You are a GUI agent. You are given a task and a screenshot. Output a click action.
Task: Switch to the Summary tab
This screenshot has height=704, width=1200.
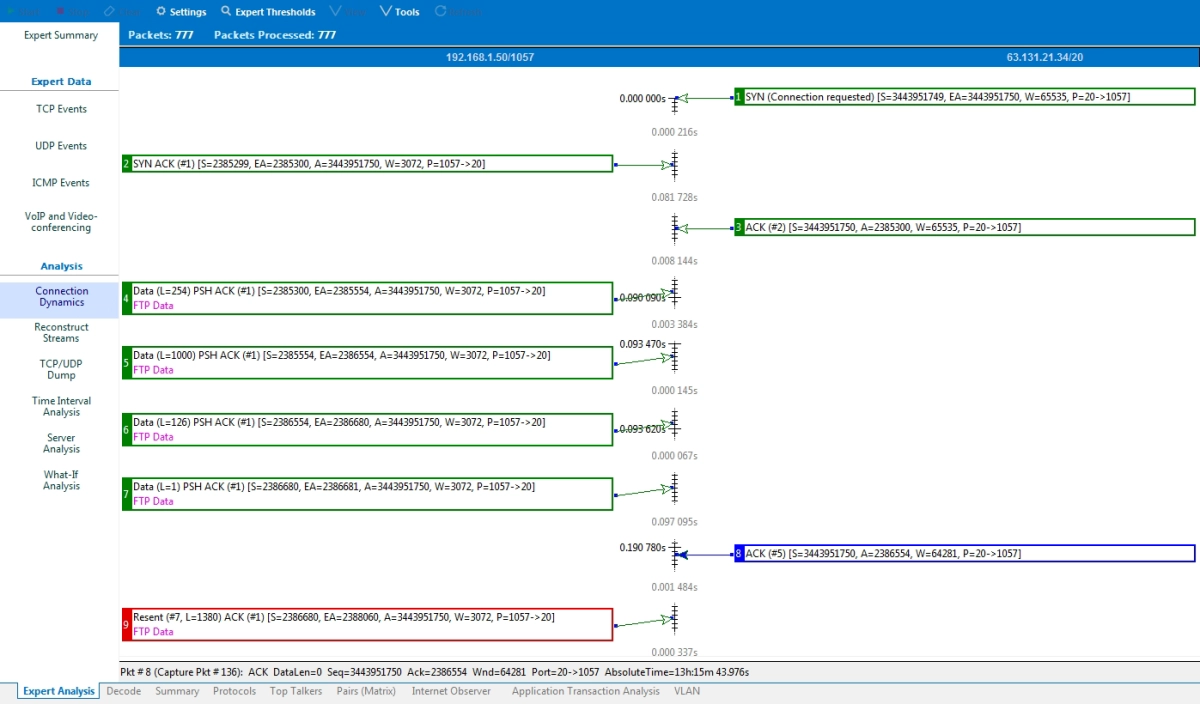(x=177, y=691)
